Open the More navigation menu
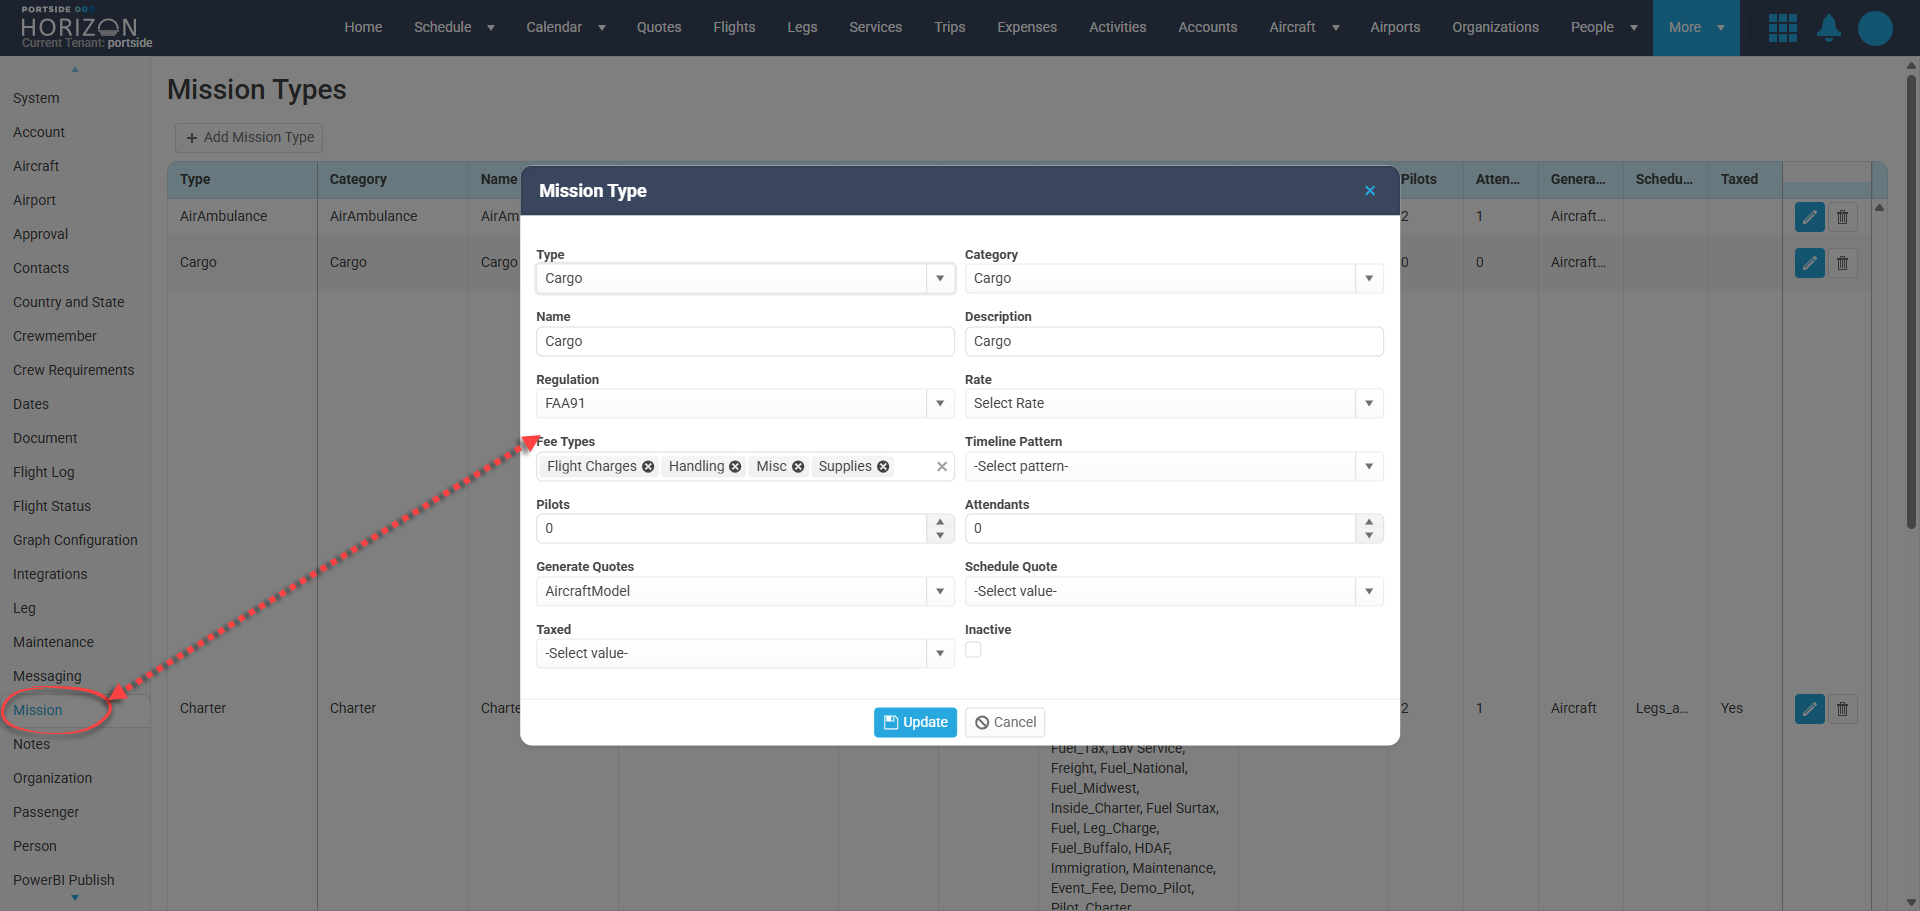This screenshot has width=1920, height=911. pos(1695,28)
